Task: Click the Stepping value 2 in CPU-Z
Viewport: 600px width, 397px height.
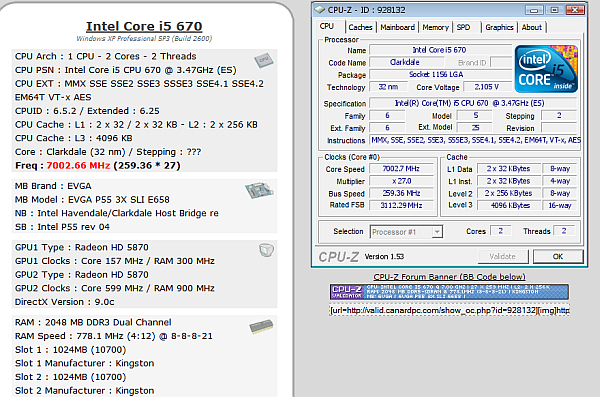Action: pyautogui.click(x=559, y=116)
